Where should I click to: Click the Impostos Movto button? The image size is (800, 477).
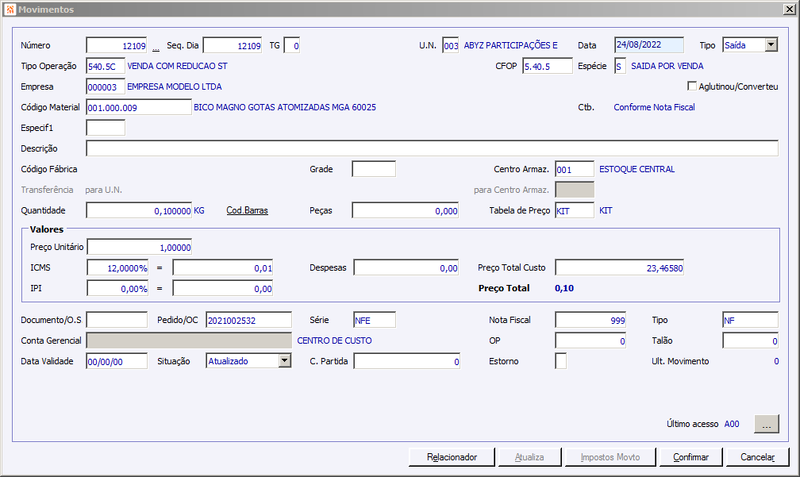(610, 457)
